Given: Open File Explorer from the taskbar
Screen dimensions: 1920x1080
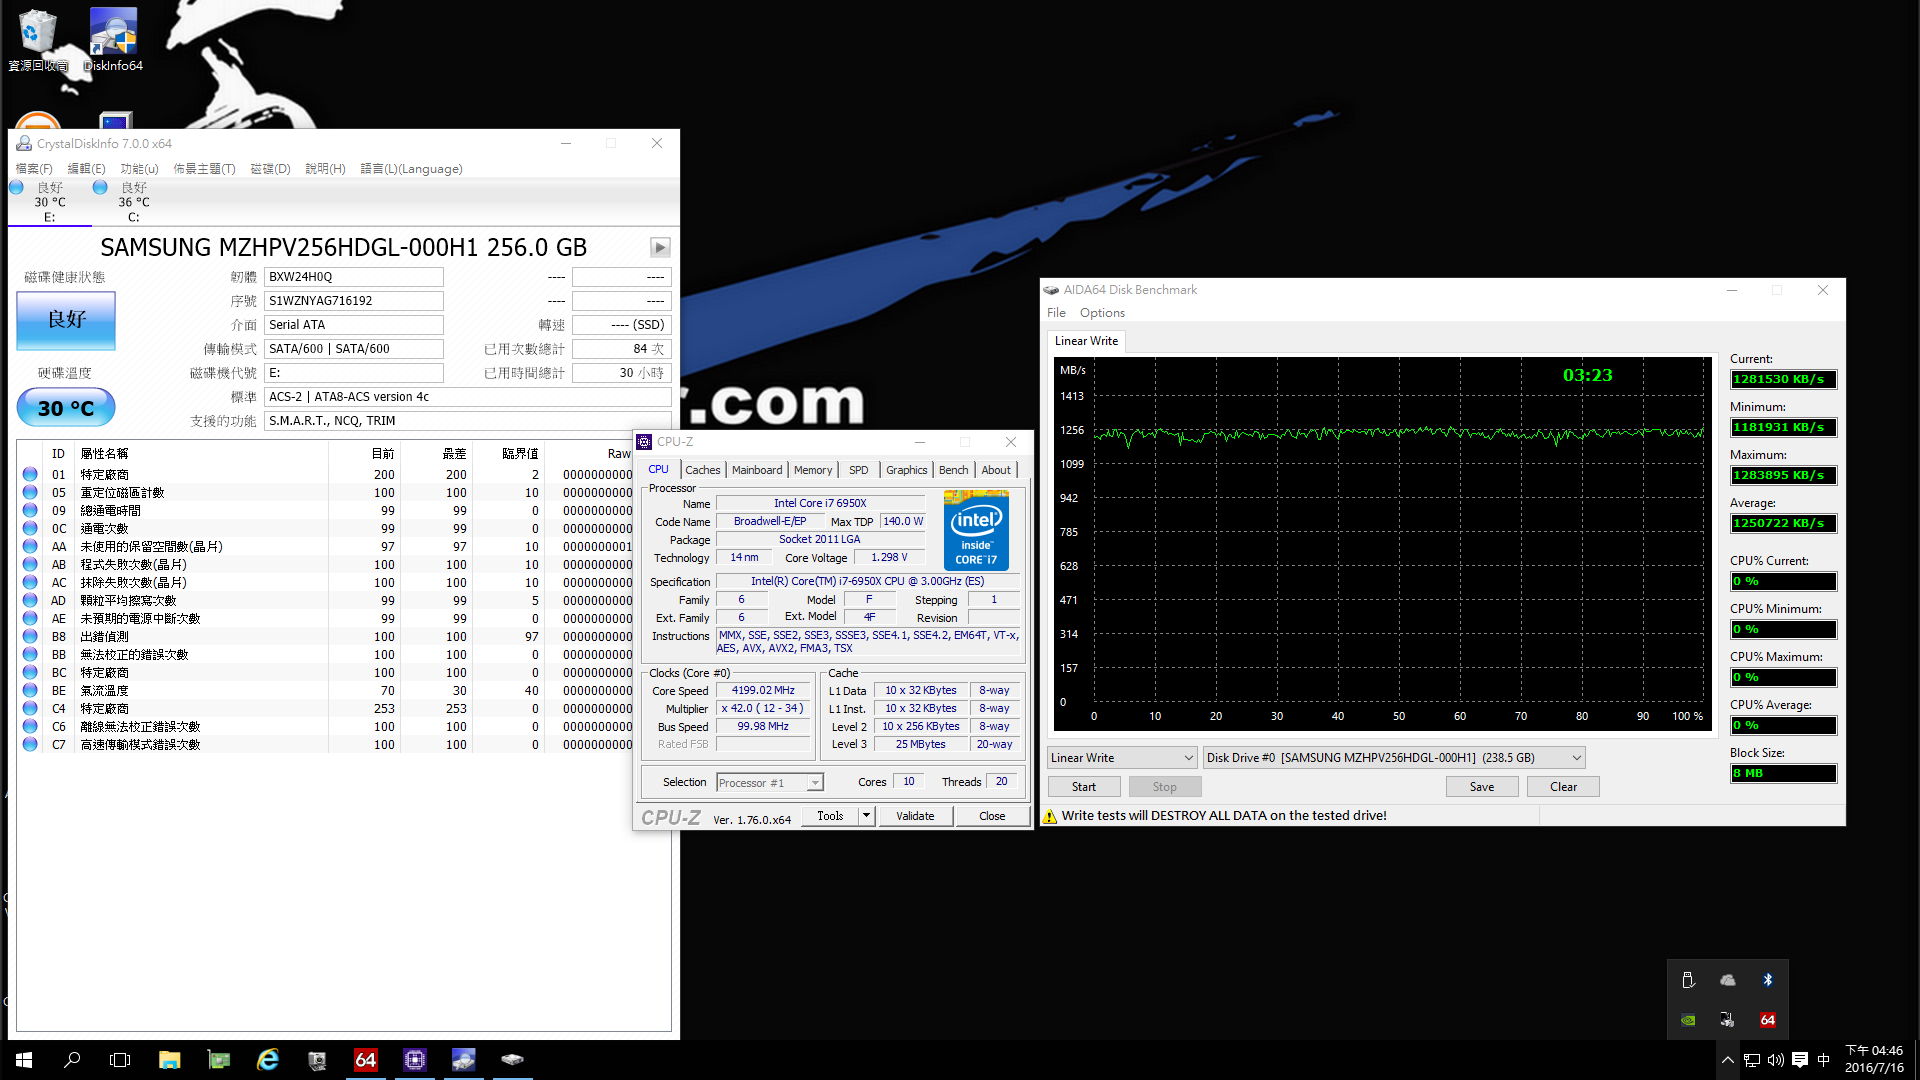Looking at the screenshot, I should 170,1060.
